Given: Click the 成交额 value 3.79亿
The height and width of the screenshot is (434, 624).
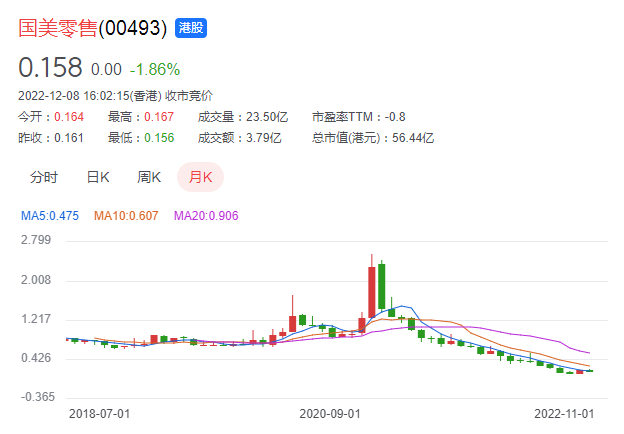Looking at the screenshot, I should click(263, 138).
